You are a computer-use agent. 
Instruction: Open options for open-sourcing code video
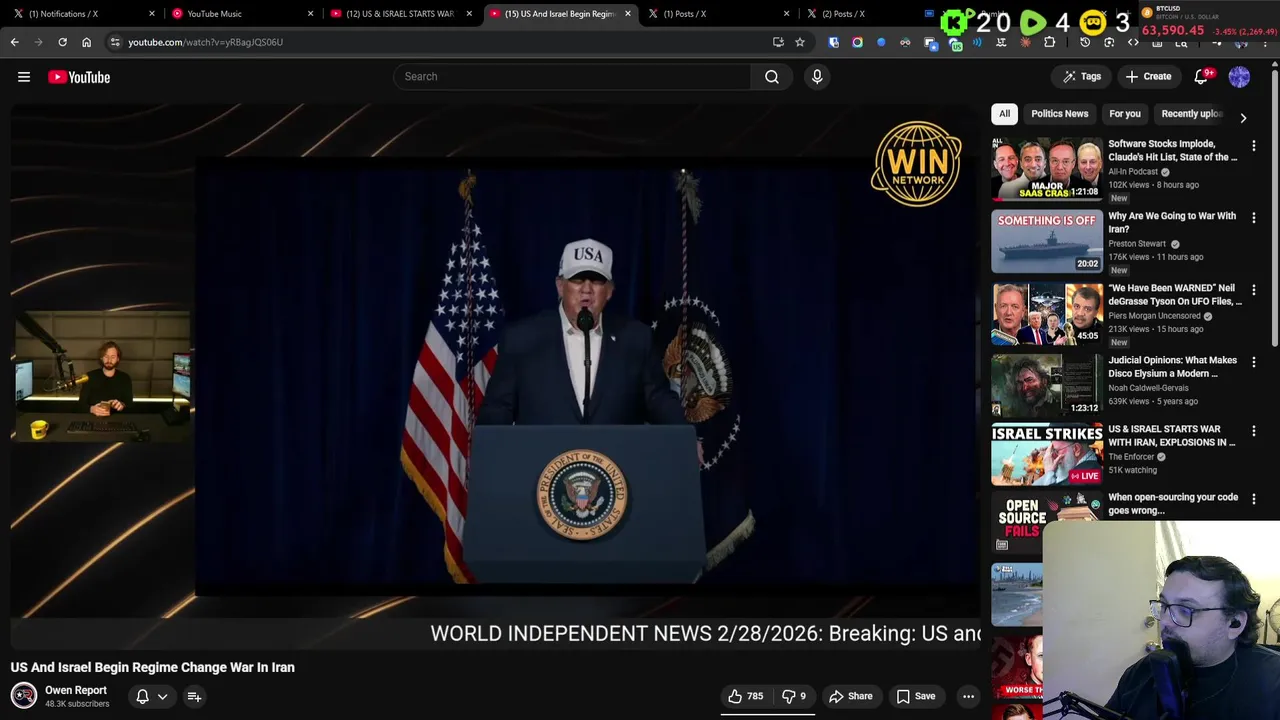click(x=1253, y=499)
